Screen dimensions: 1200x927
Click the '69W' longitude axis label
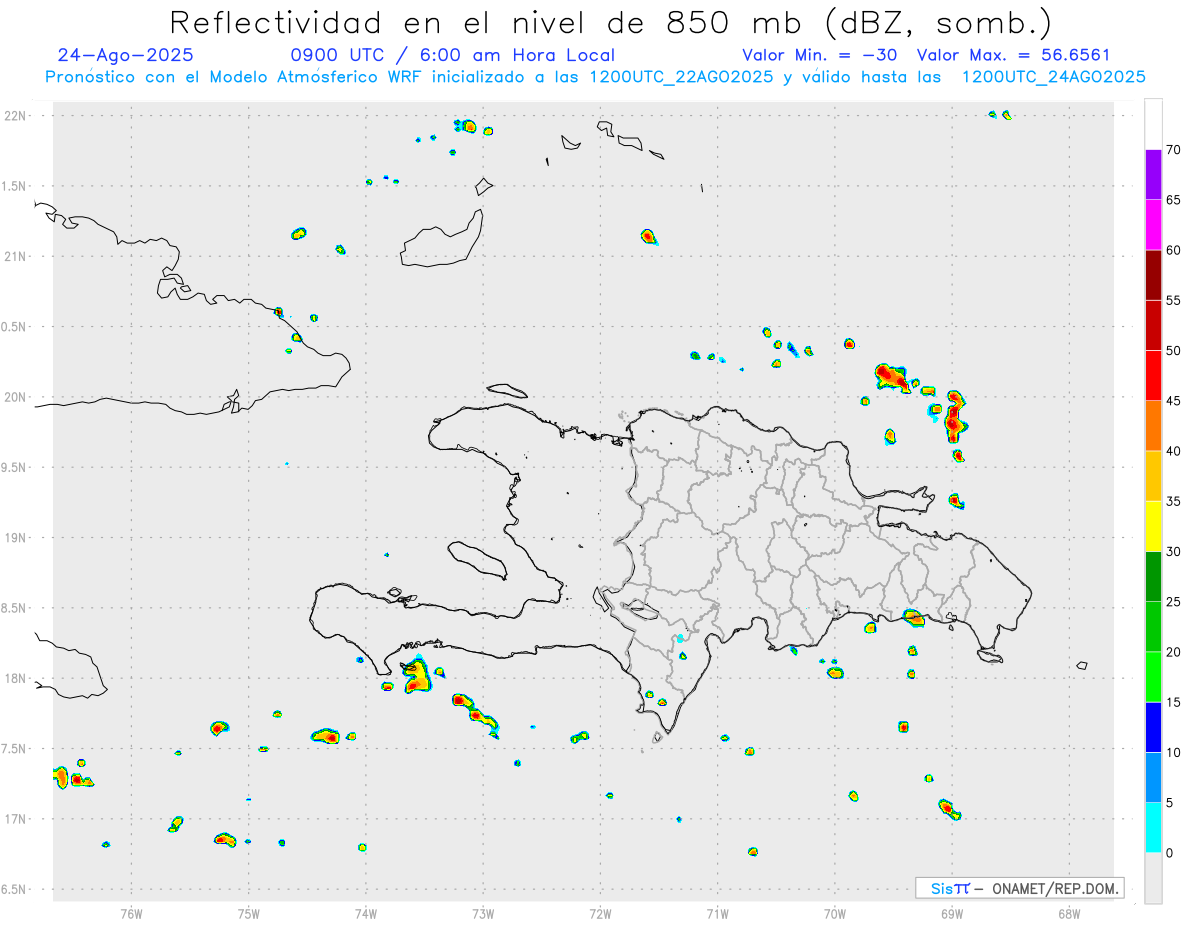952,913
